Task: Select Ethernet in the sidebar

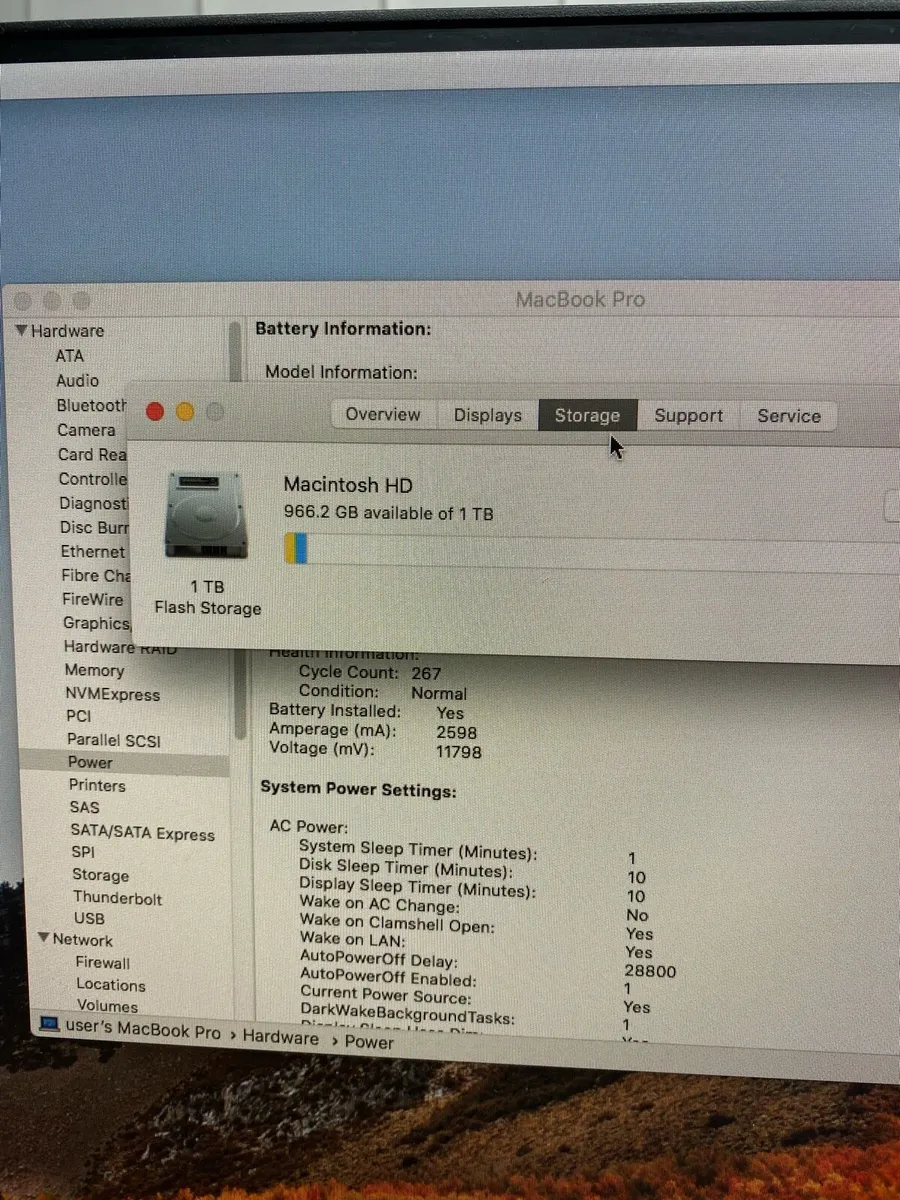Action: click(93, 551)
